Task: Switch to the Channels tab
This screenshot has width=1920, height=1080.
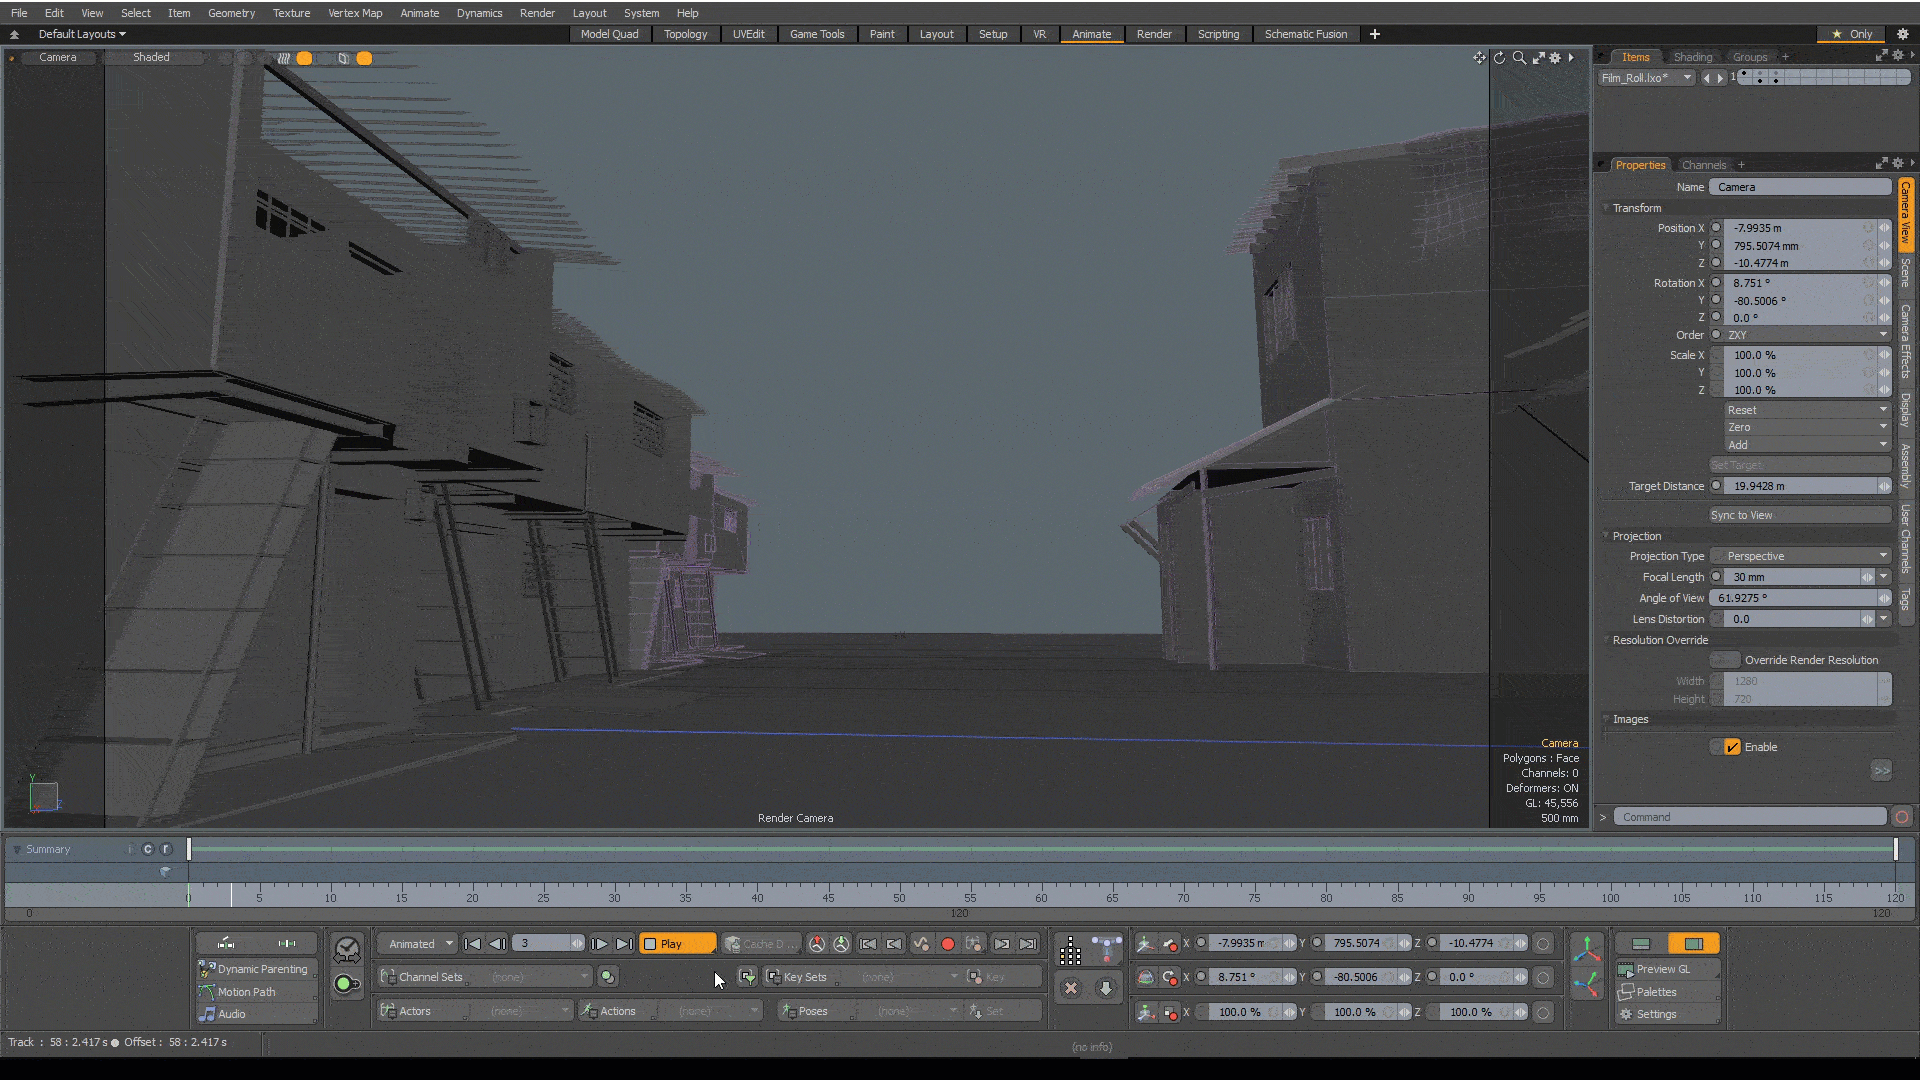Action: (x=1703, y=165)
